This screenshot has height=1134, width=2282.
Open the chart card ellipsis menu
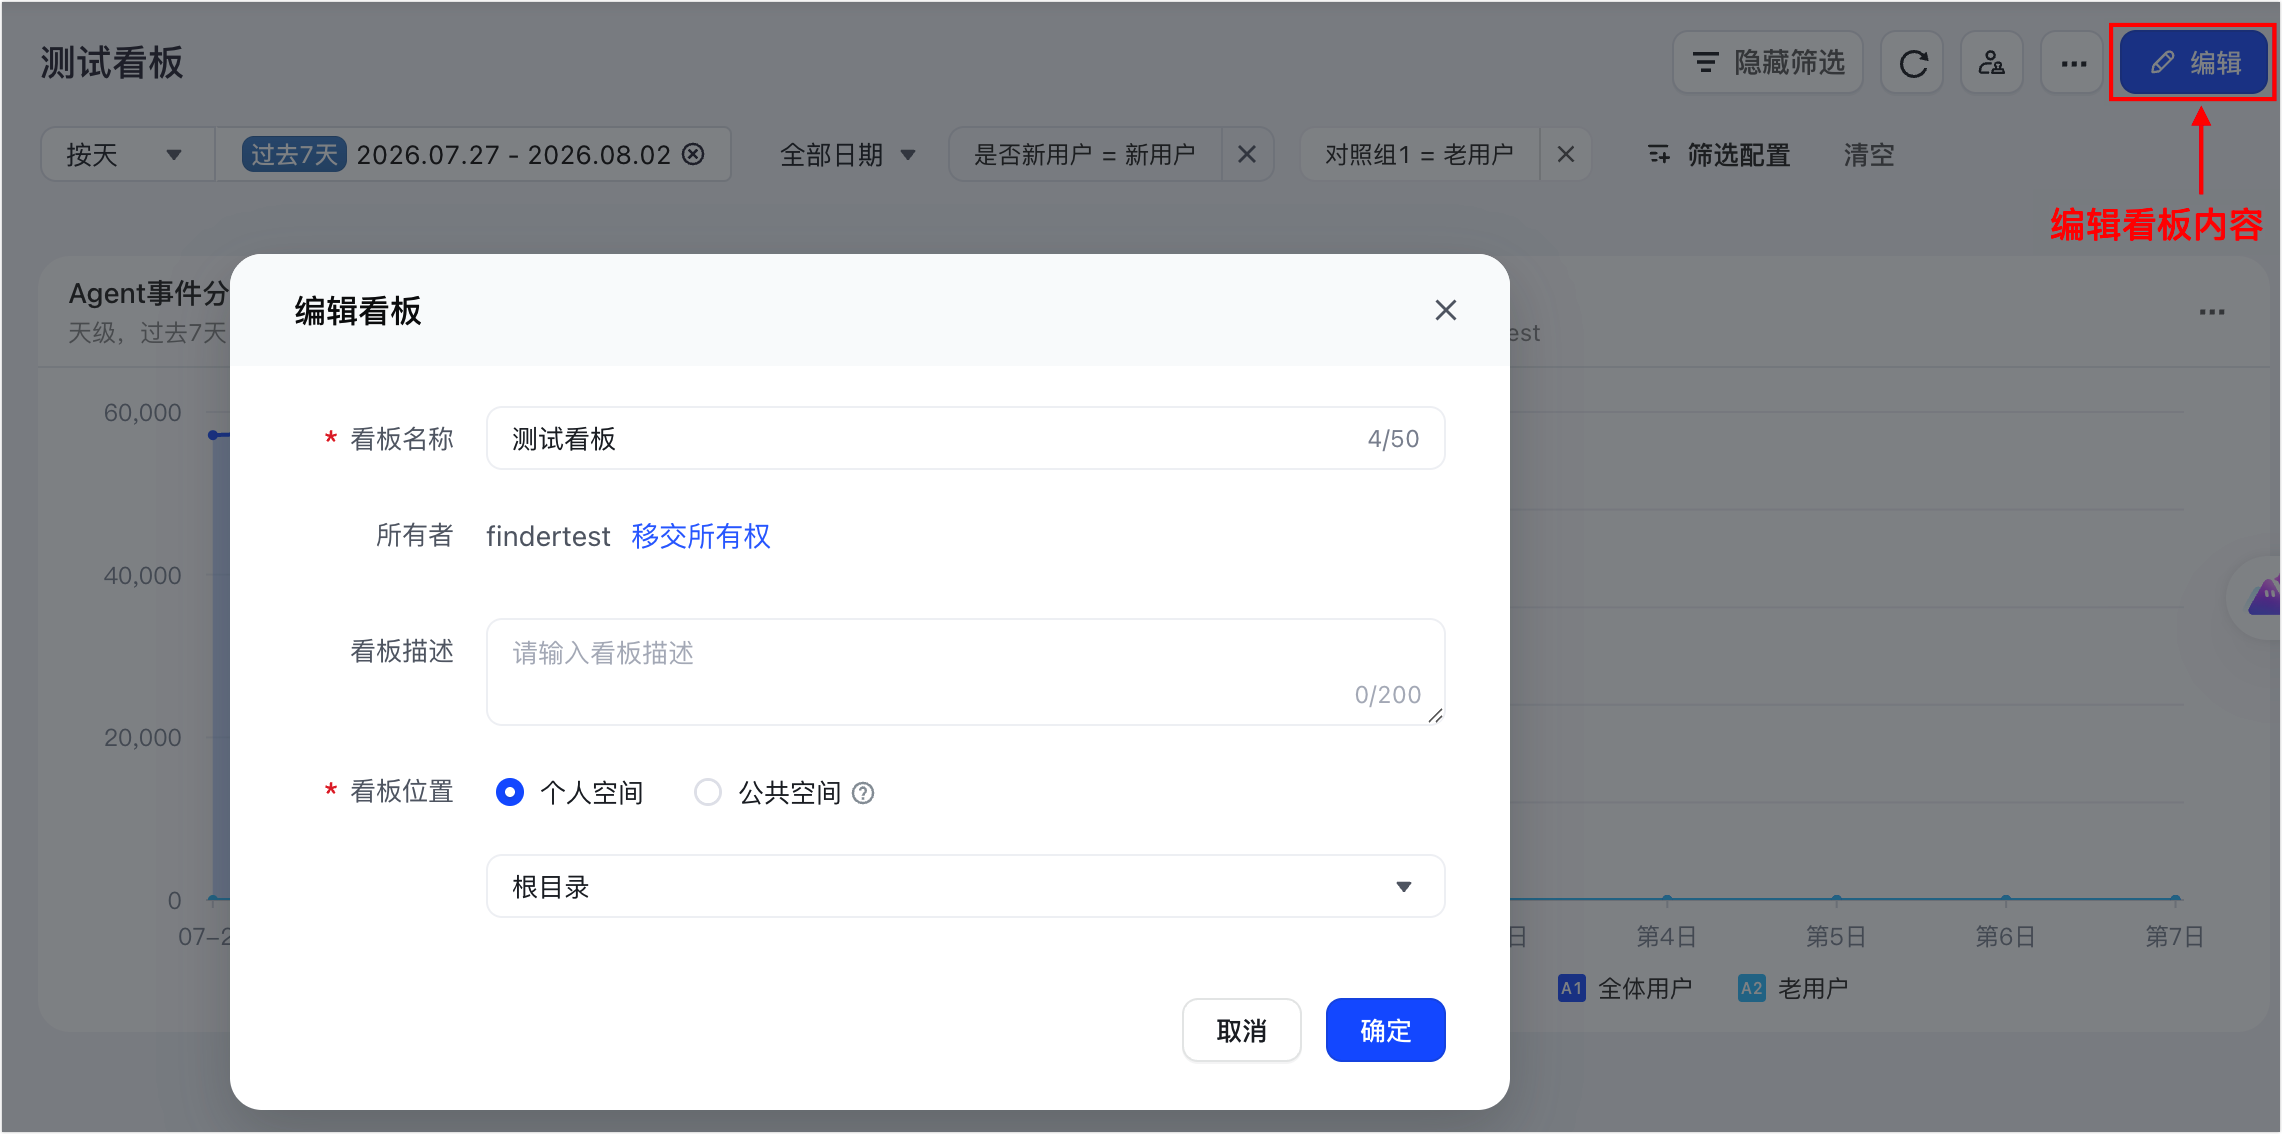pos(2212,312)
